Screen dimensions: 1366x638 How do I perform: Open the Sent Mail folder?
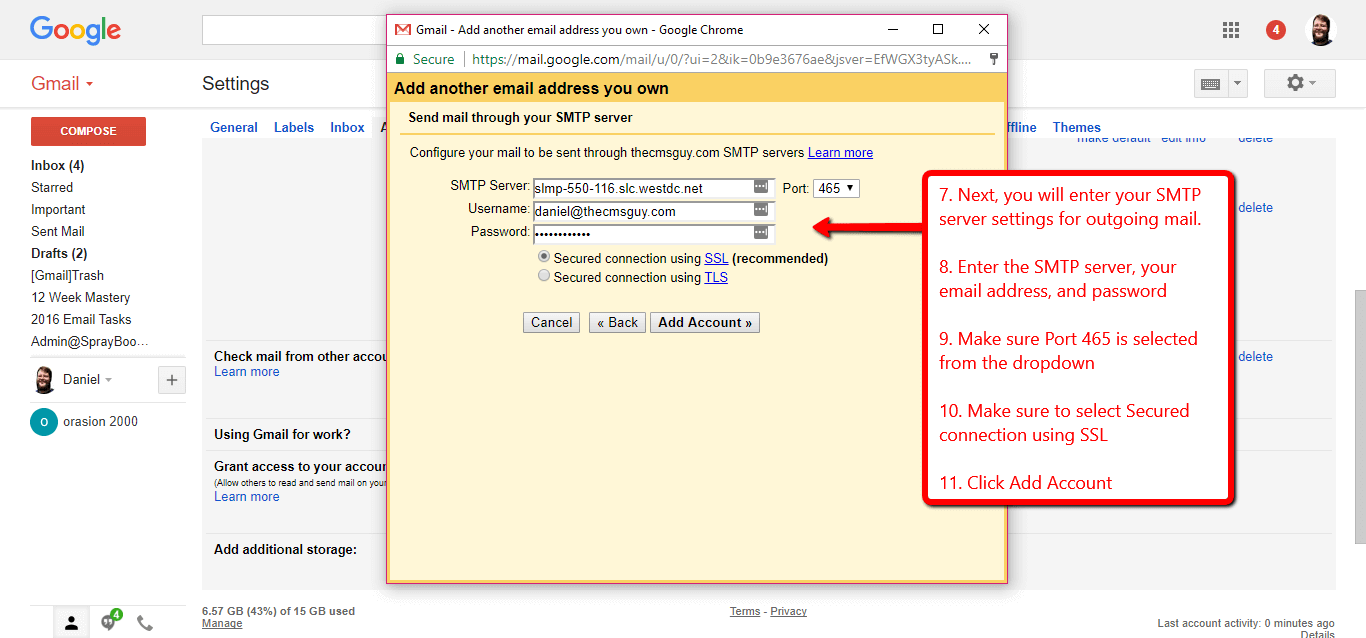(58, 231)
